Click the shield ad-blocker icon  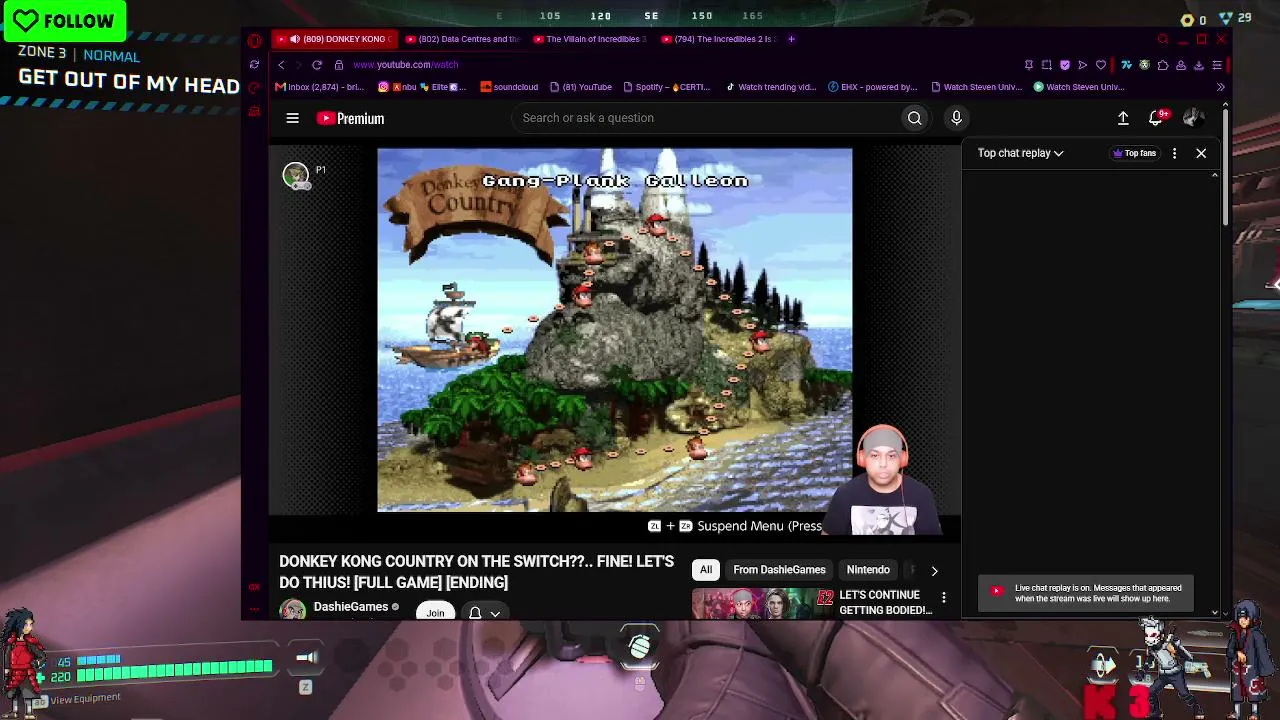coord(1065,65)
